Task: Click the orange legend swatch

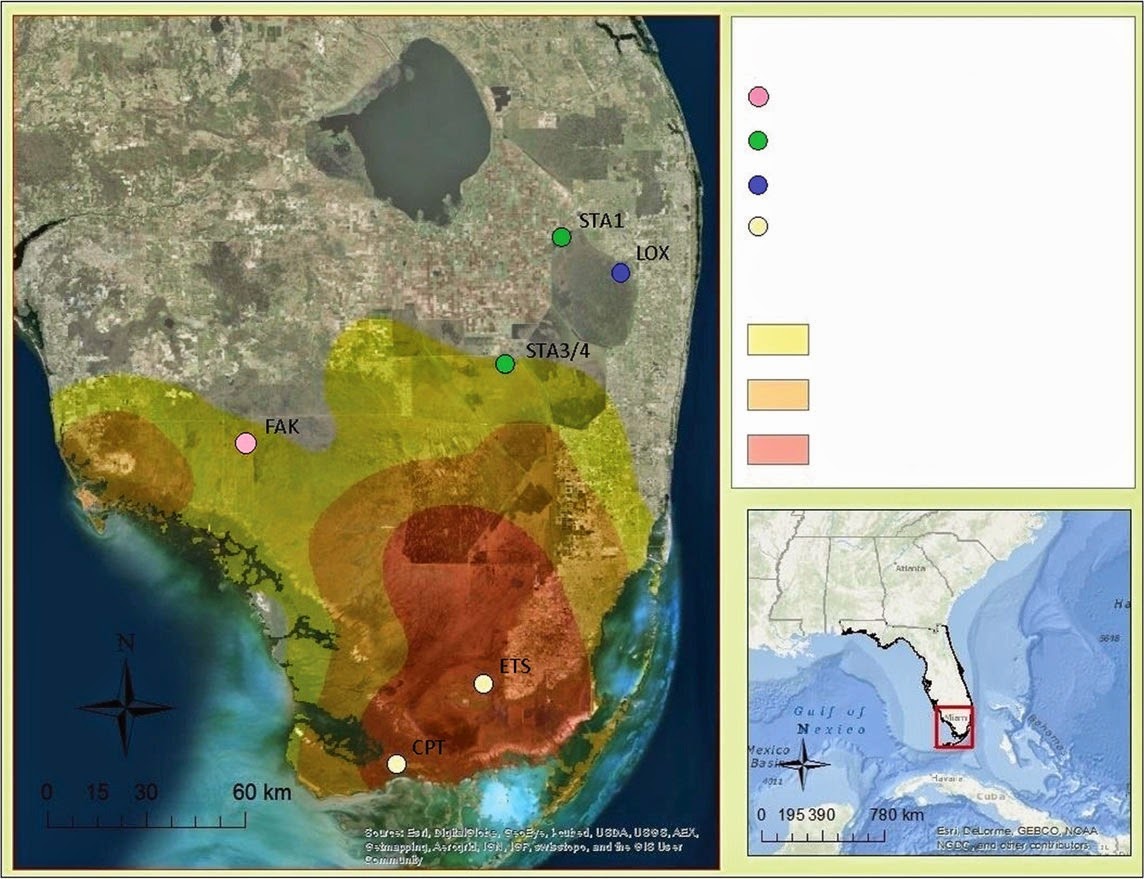Action: point(778,395)
